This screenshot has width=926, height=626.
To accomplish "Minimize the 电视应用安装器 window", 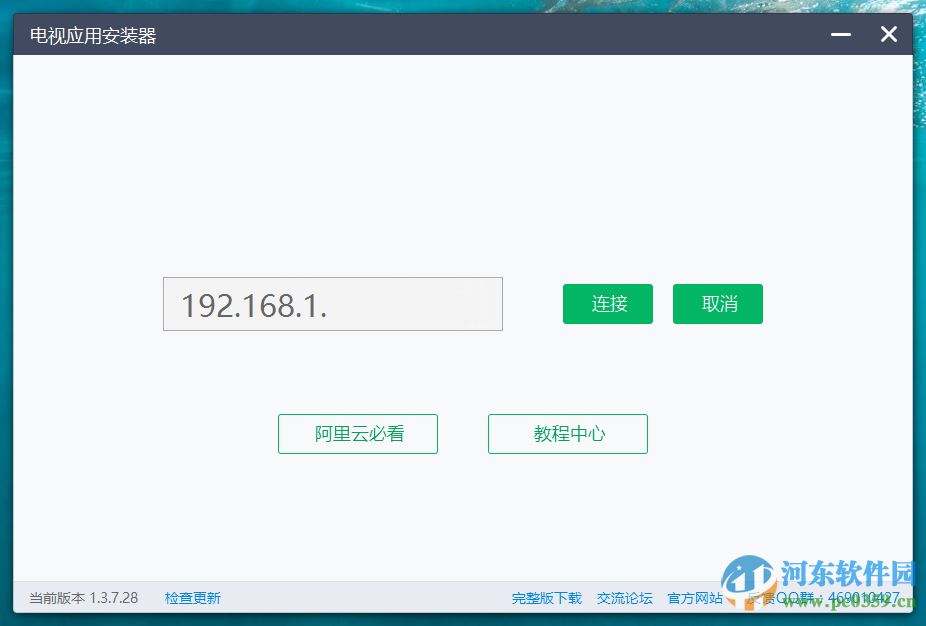I will coord(839,33).
